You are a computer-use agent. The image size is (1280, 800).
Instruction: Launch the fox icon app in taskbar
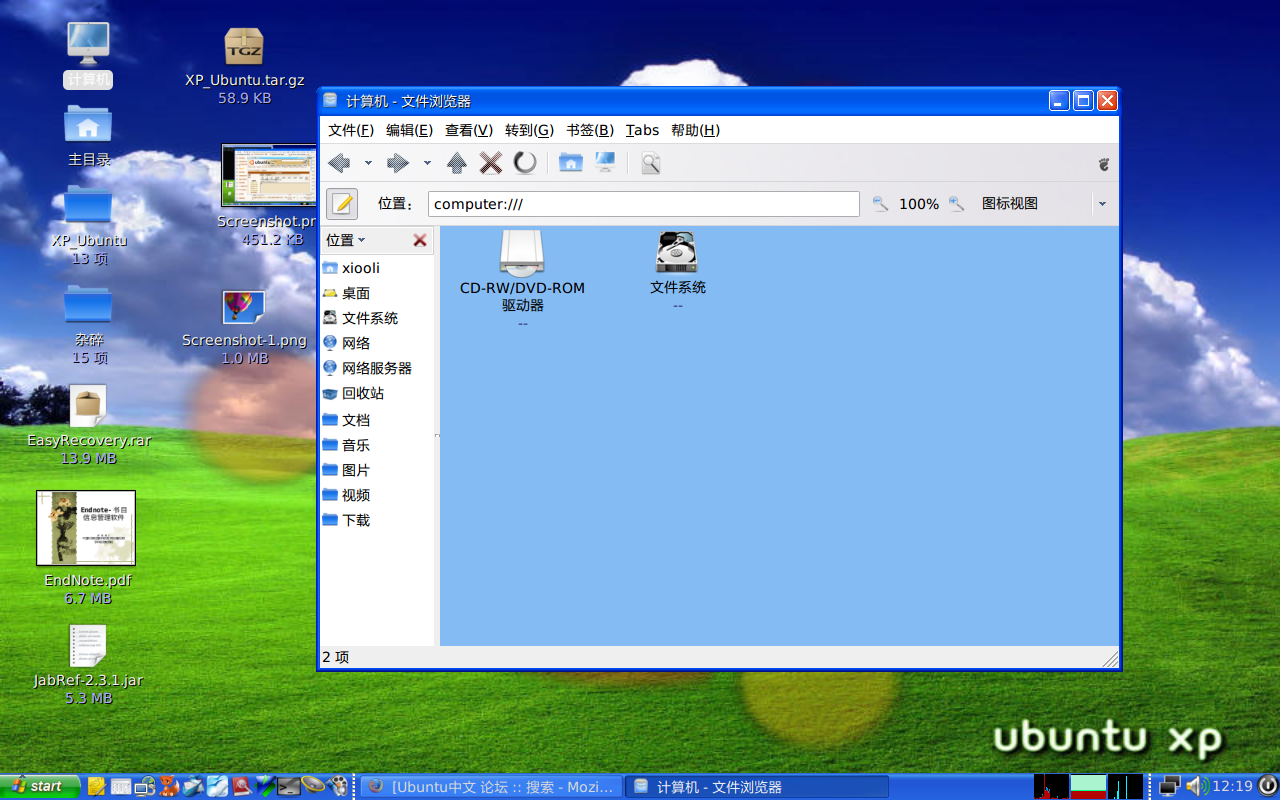point(169,786)
